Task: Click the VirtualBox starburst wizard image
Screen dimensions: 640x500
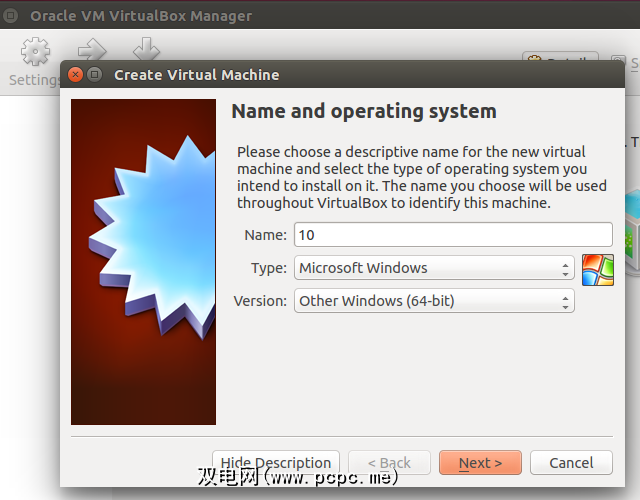Action: pos(143,262)
